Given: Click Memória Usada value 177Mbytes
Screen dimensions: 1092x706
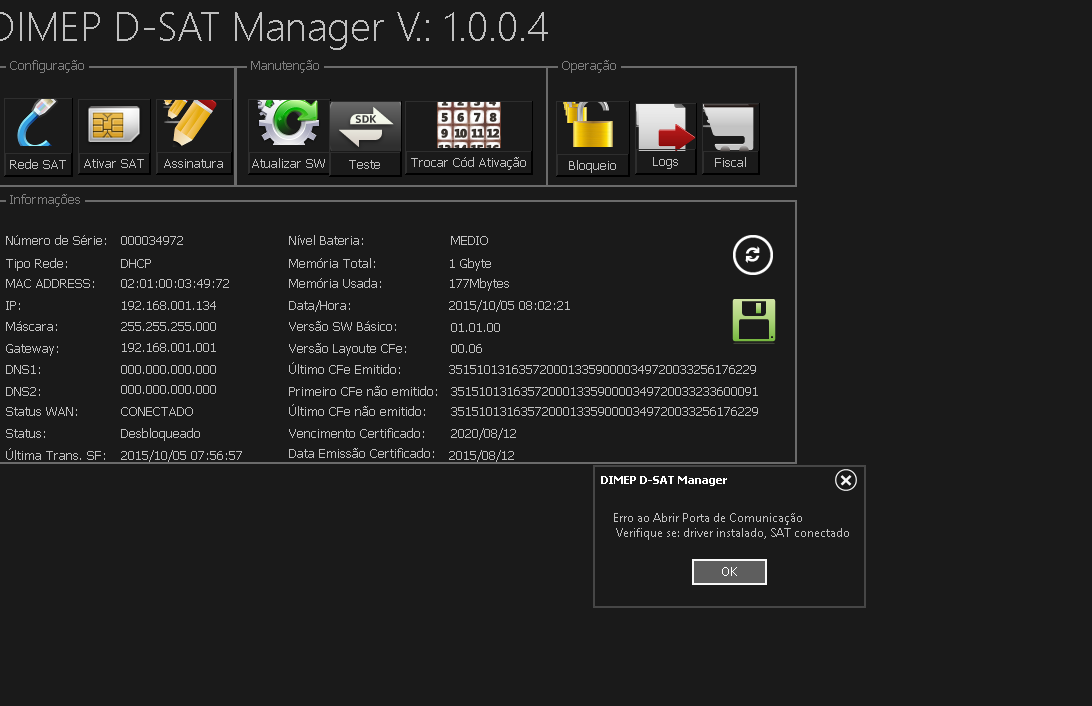Looking at the screenshot, I should [479, 284].
